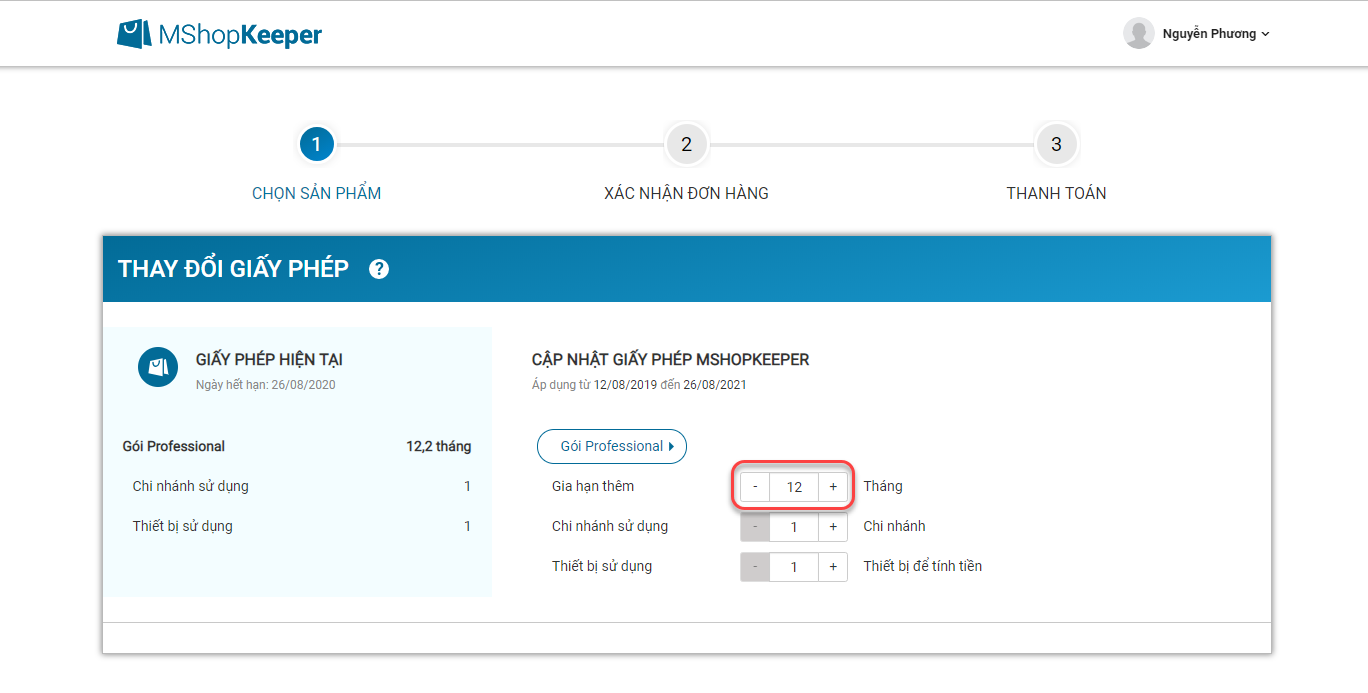This screenshot has height=693, width=1368.
Task: Click the 12,2 tháng value
Action: tap(439, 446)
